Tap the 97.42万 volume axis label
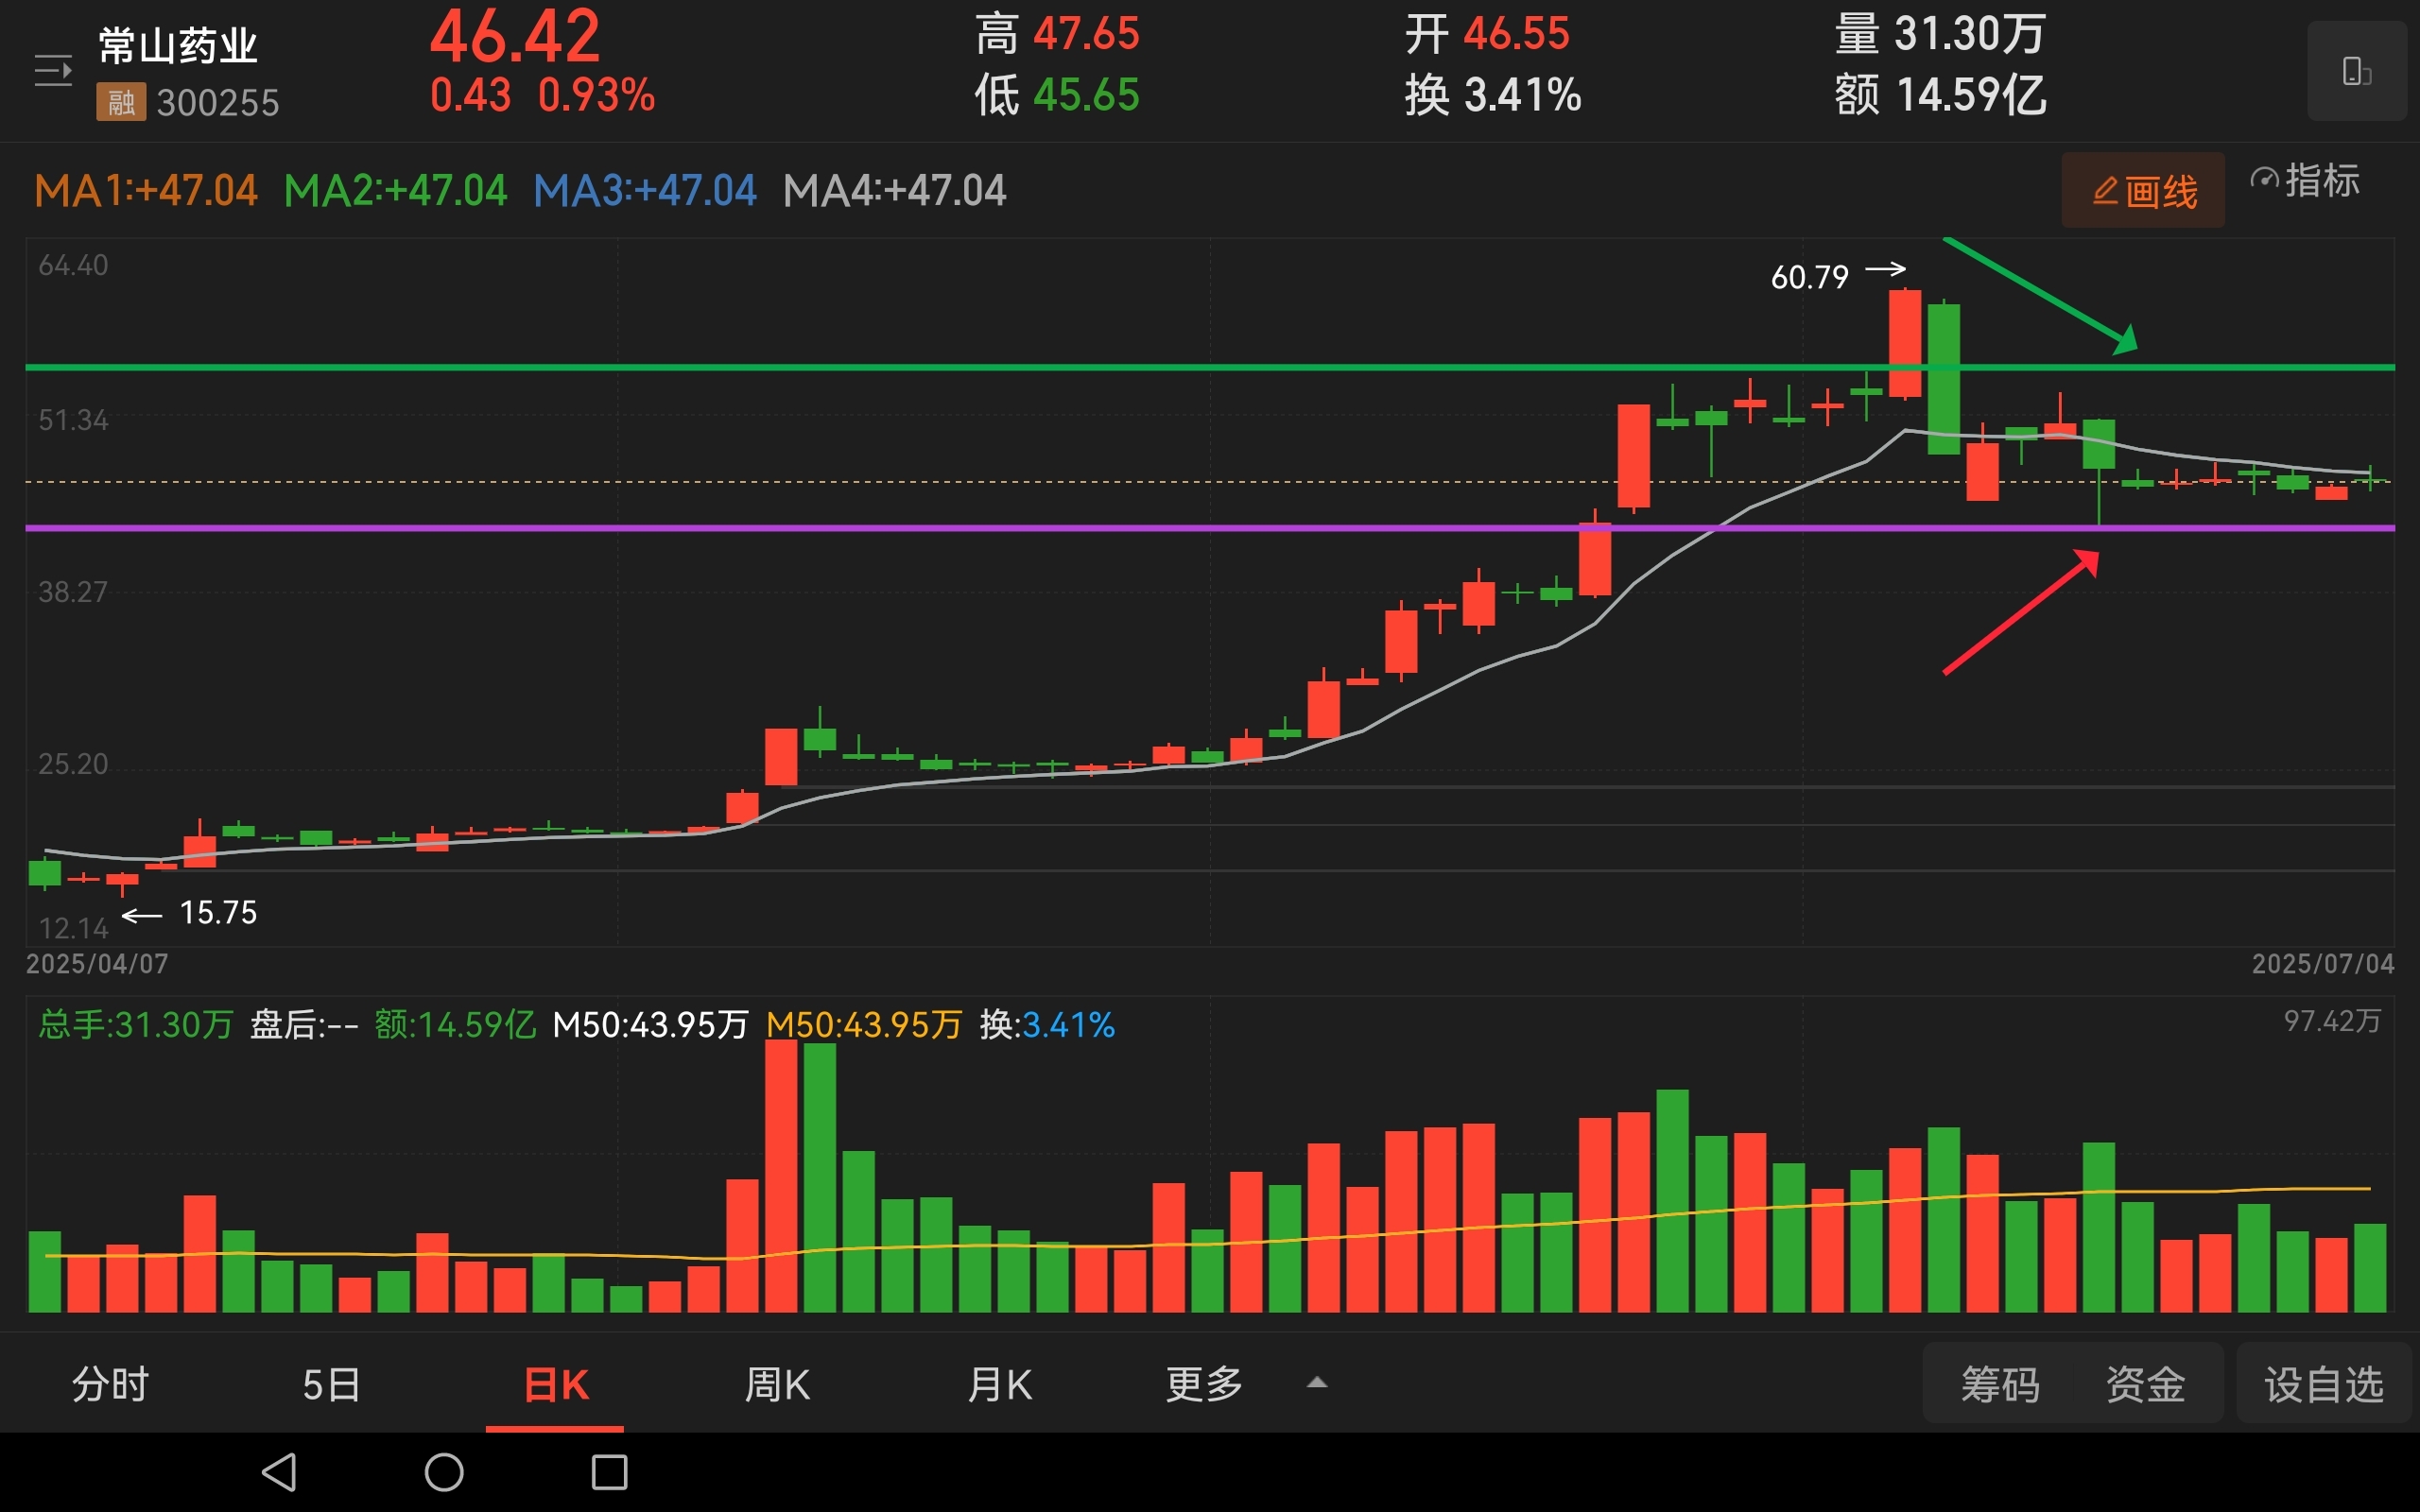Image resolution: width=2420 pixels, height=1512 pixels. [2331, 1020]
